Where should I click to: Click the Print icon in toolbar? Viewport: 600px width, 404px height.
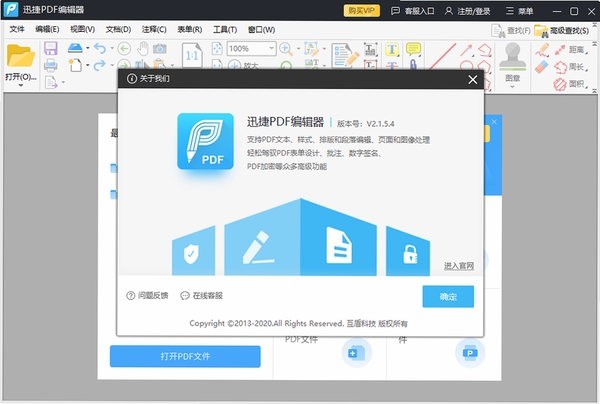tap(51, 65)
